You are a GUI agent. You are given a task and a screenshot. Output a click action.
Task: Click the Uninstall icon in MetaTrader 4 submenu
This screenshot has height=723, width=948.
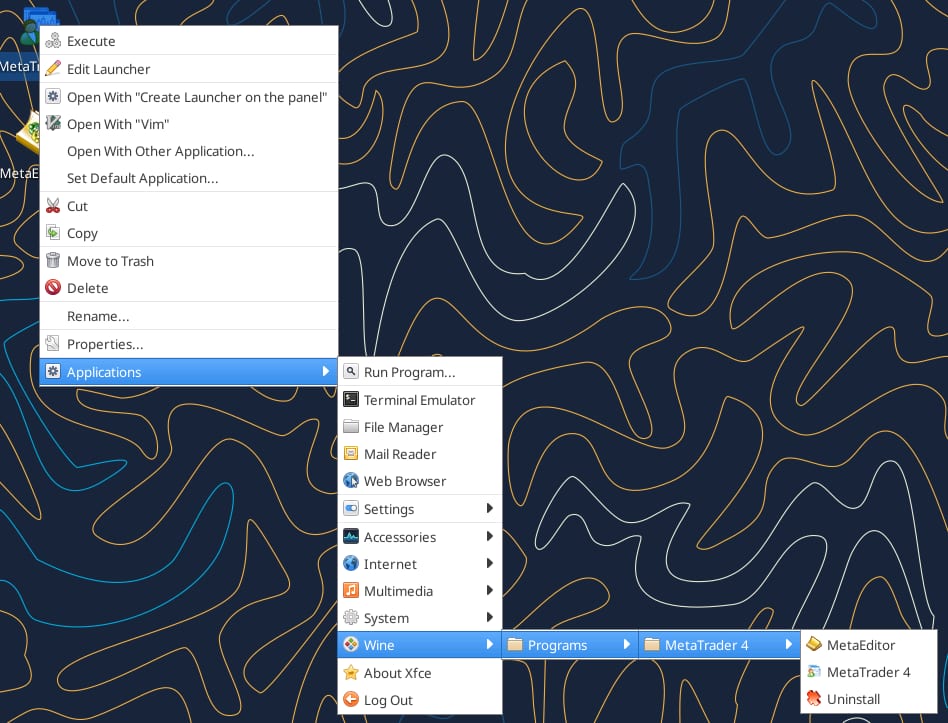coord(815,699)
